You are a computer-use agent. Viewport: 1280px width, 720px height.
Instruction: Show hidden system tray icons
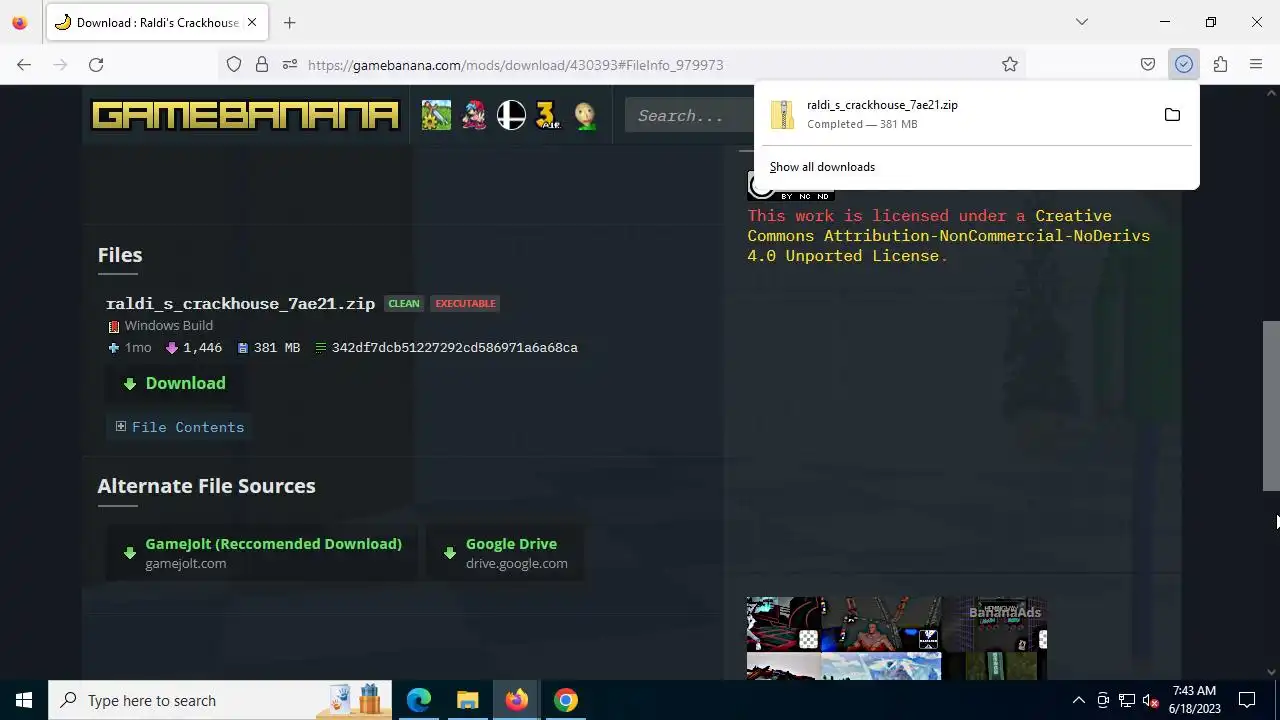[1078, 700]
